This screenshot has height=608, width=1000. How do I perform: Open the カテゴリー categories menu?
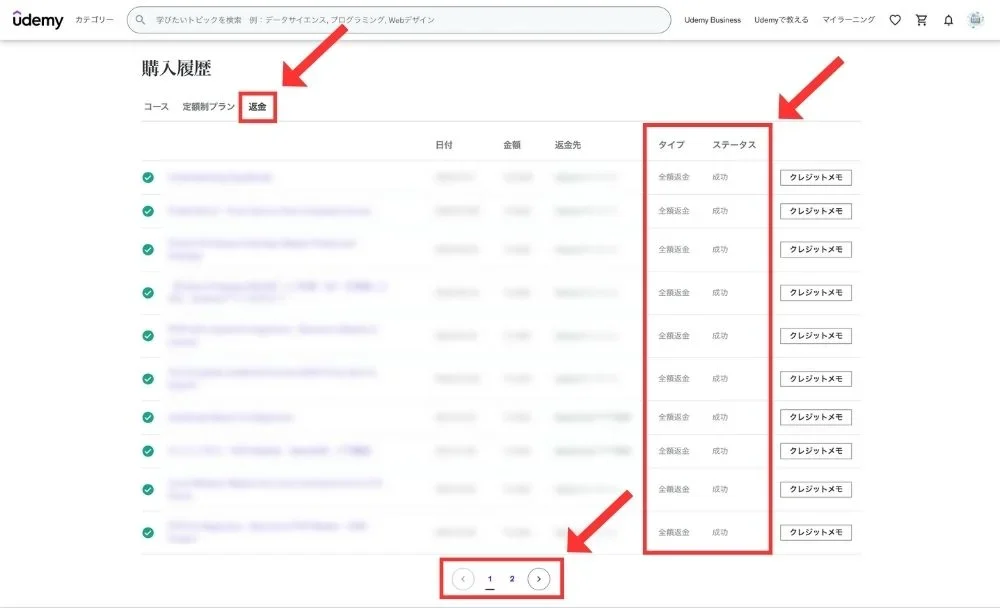tap(95, 20)
